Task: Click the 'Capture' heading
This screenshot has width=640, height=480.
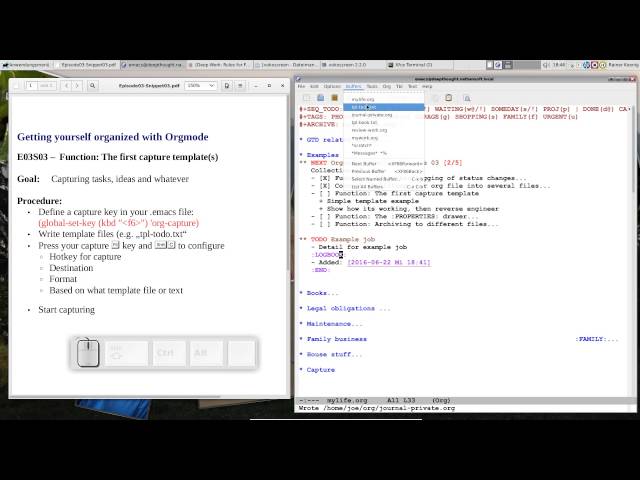Action: coord(321,370)
